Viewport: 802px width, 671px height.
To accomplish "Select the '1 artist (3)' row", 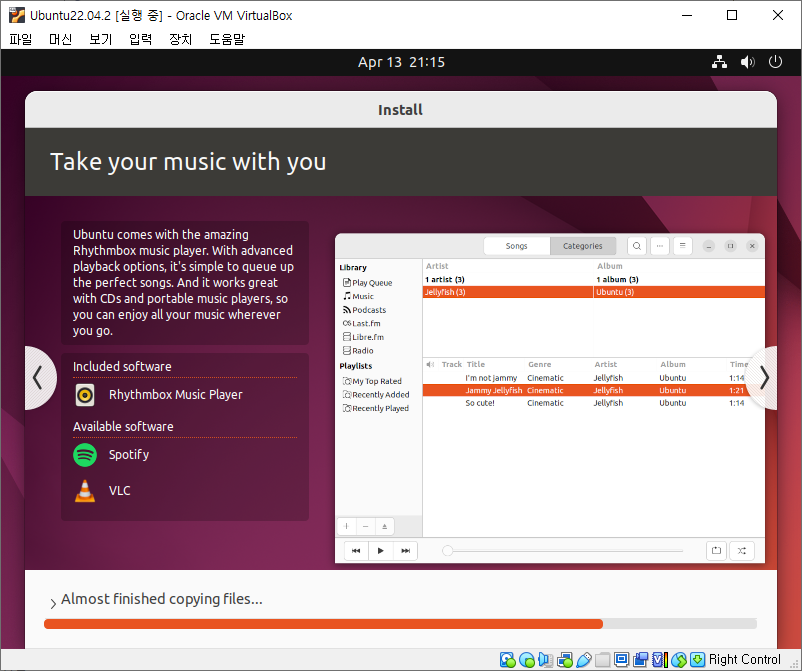I will point(507,280).
